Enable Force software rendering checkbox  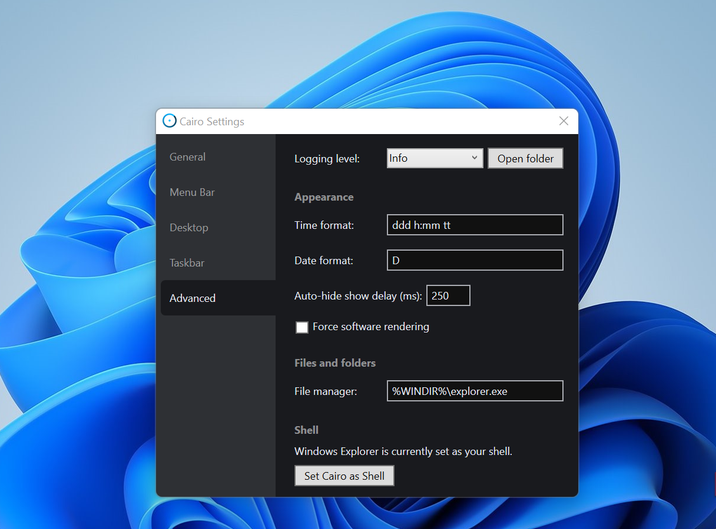click(x=302, y=327)
